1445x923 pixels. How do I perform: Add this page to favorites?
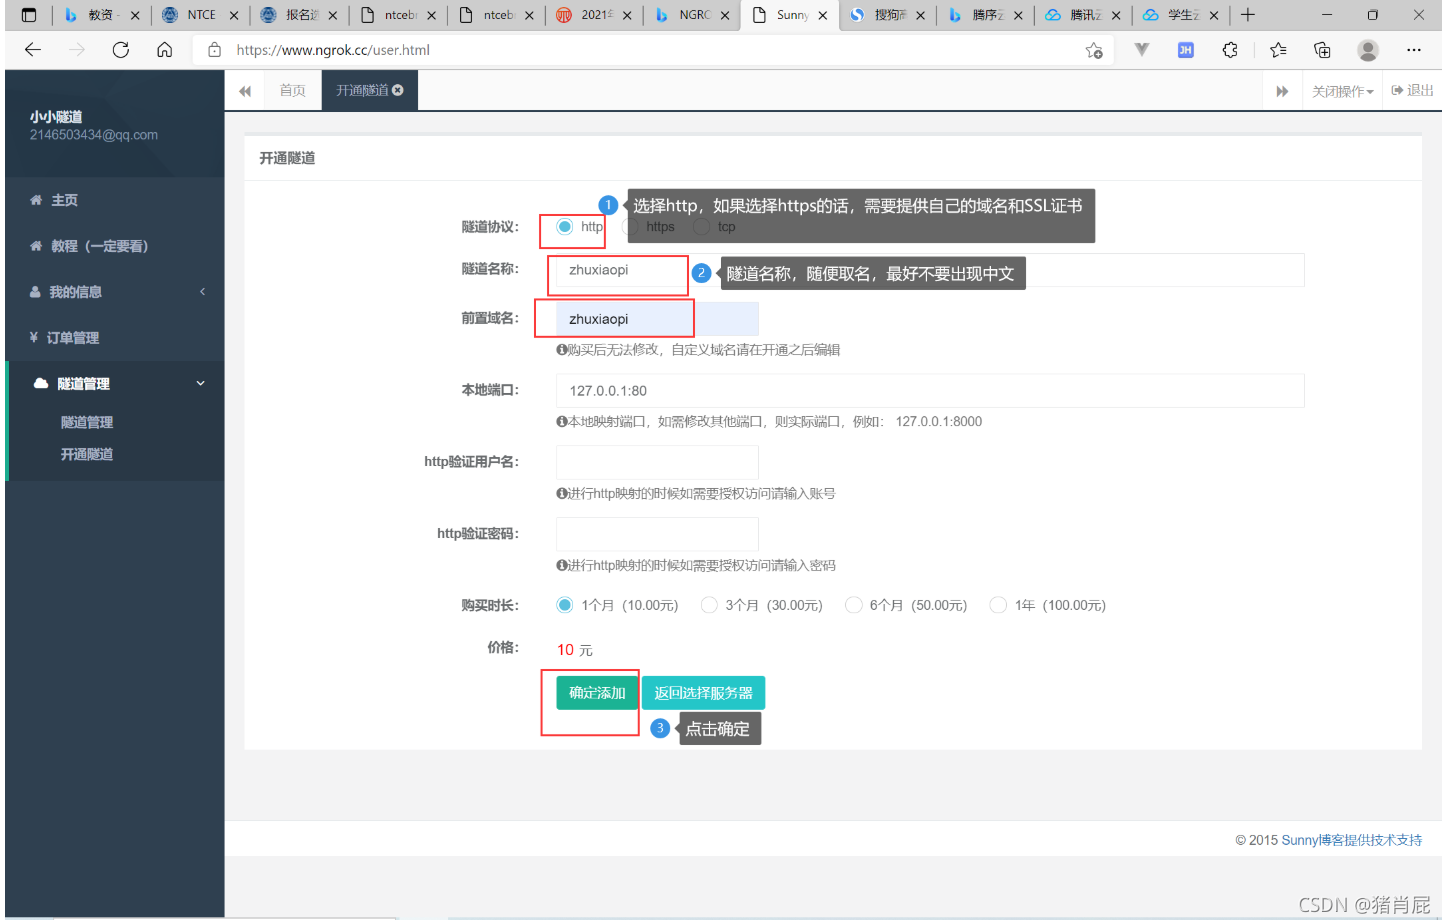1094,50
